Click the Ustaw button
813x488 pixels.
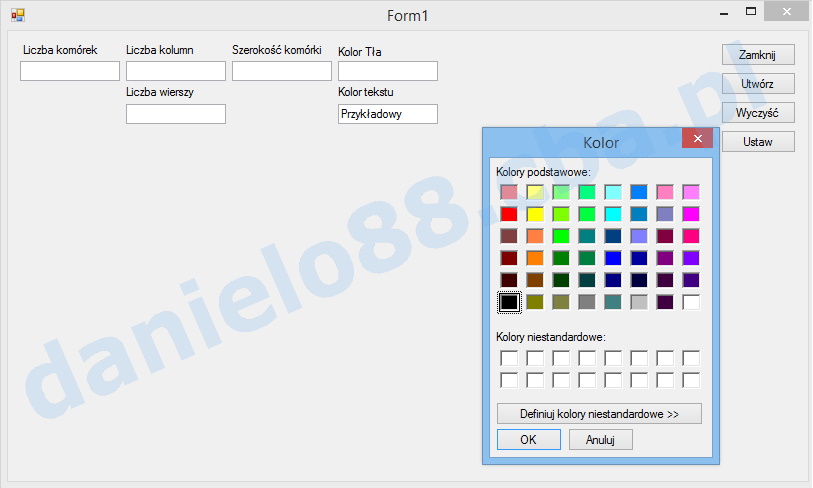coord(758,142)
